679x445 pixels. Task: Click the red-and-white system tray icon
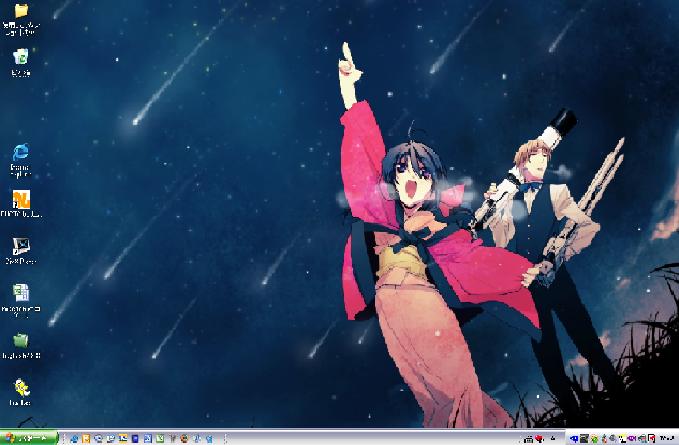click(x=651, y=439)
